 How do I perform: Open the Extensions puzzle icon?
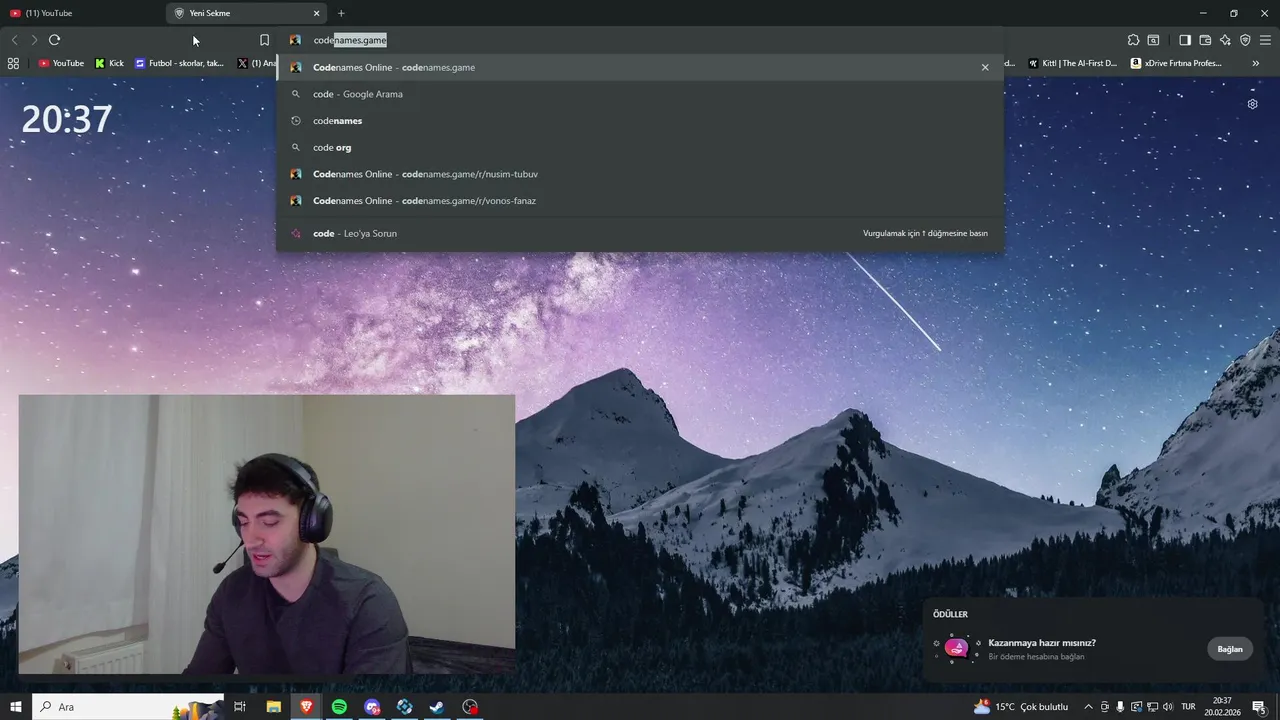click(x=1133, y=40)
